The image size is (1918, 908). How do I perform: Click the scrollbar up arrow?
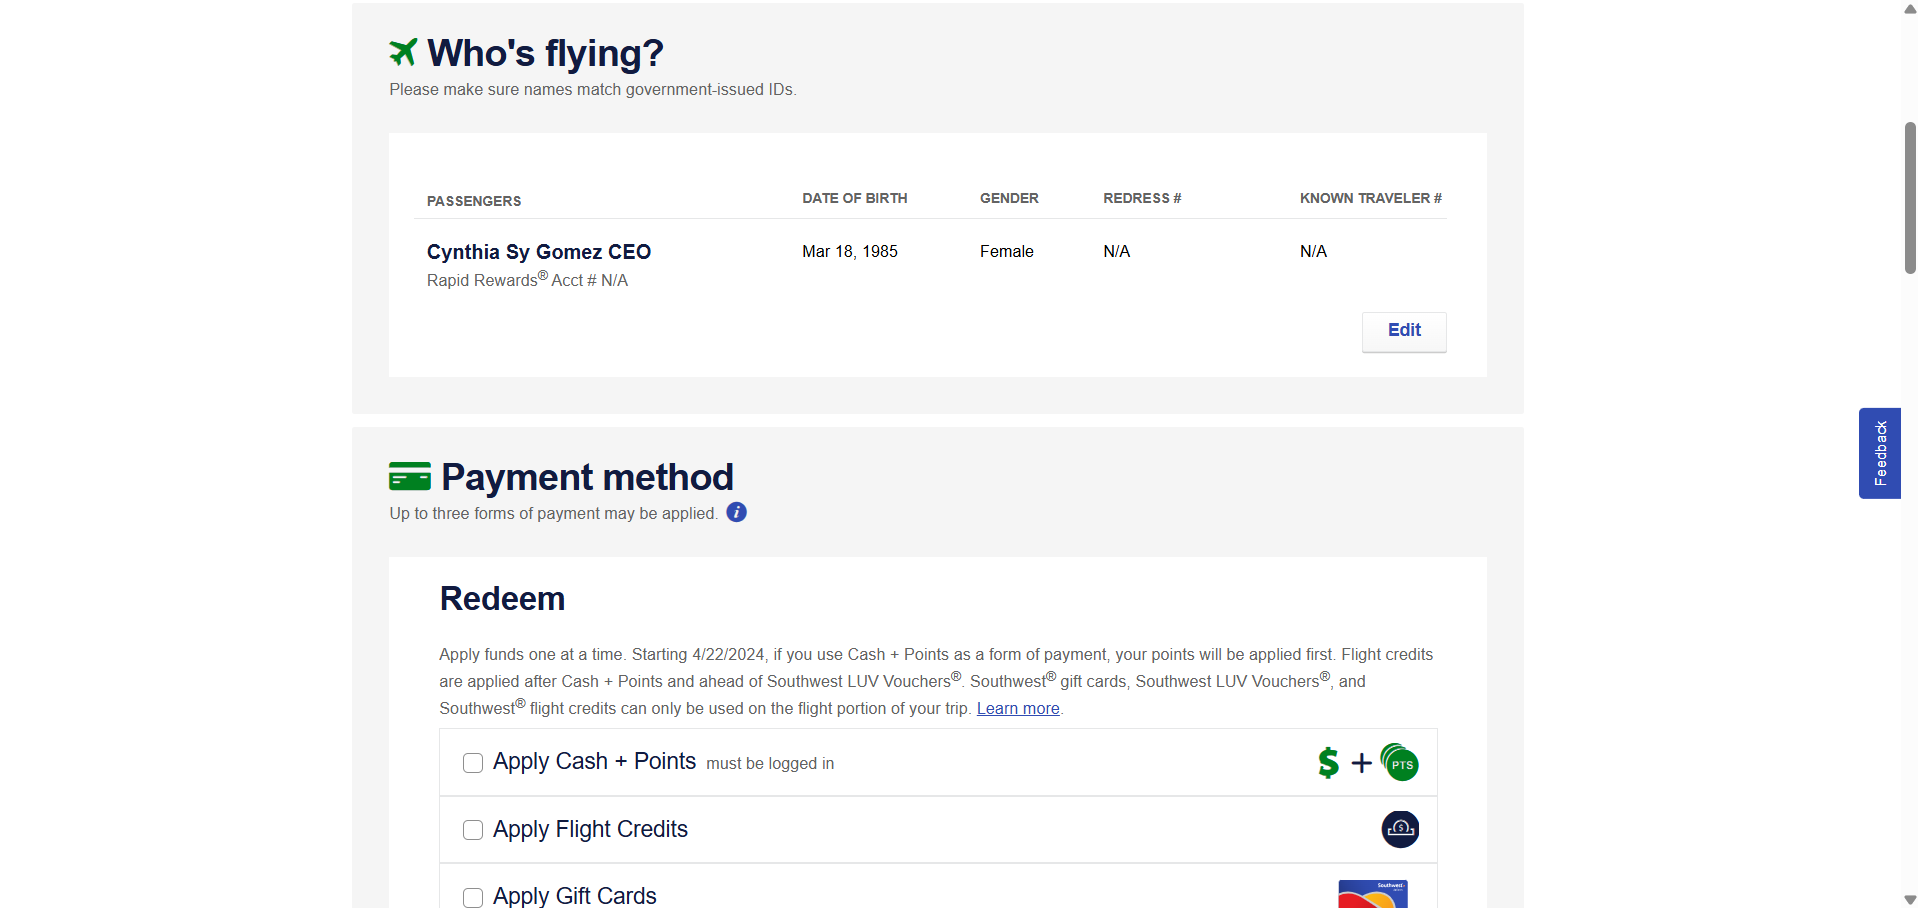click(x=1909, y=9)
